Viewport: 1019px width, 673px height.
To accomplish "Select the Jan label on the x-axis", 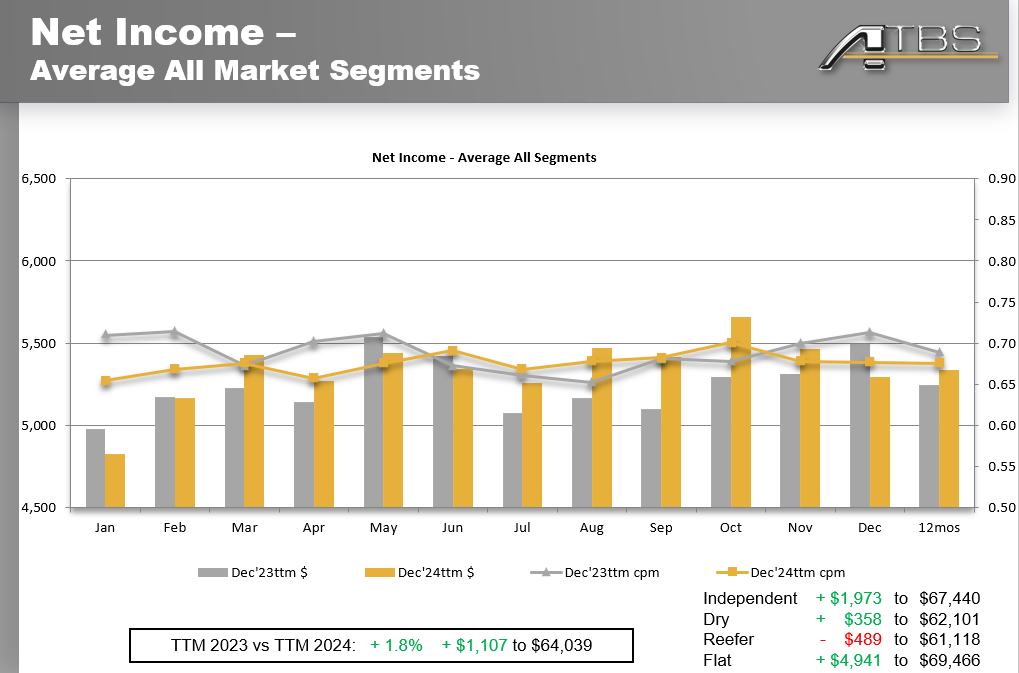I will click(x=104, y=527).
